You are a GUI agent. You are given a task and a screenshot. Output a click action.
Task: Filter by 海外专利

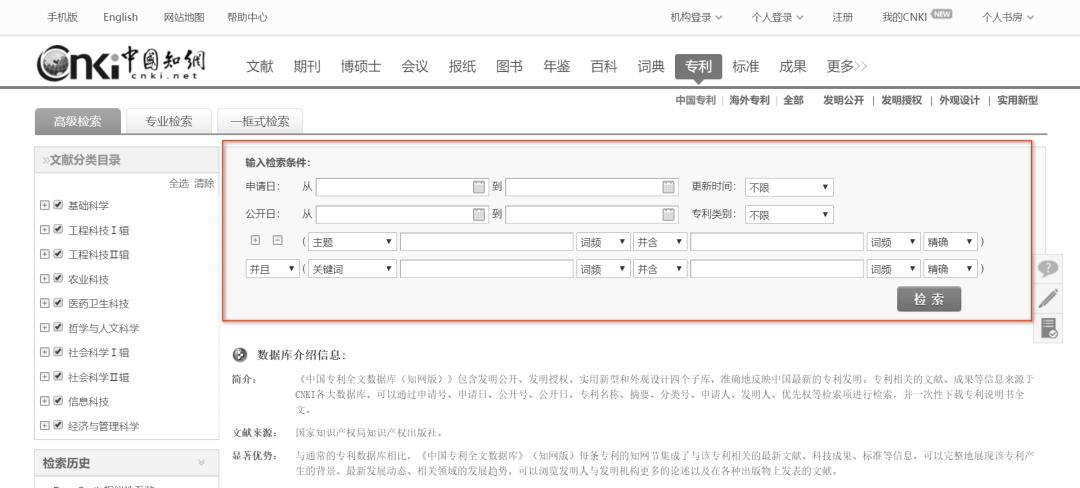(749, 100)
